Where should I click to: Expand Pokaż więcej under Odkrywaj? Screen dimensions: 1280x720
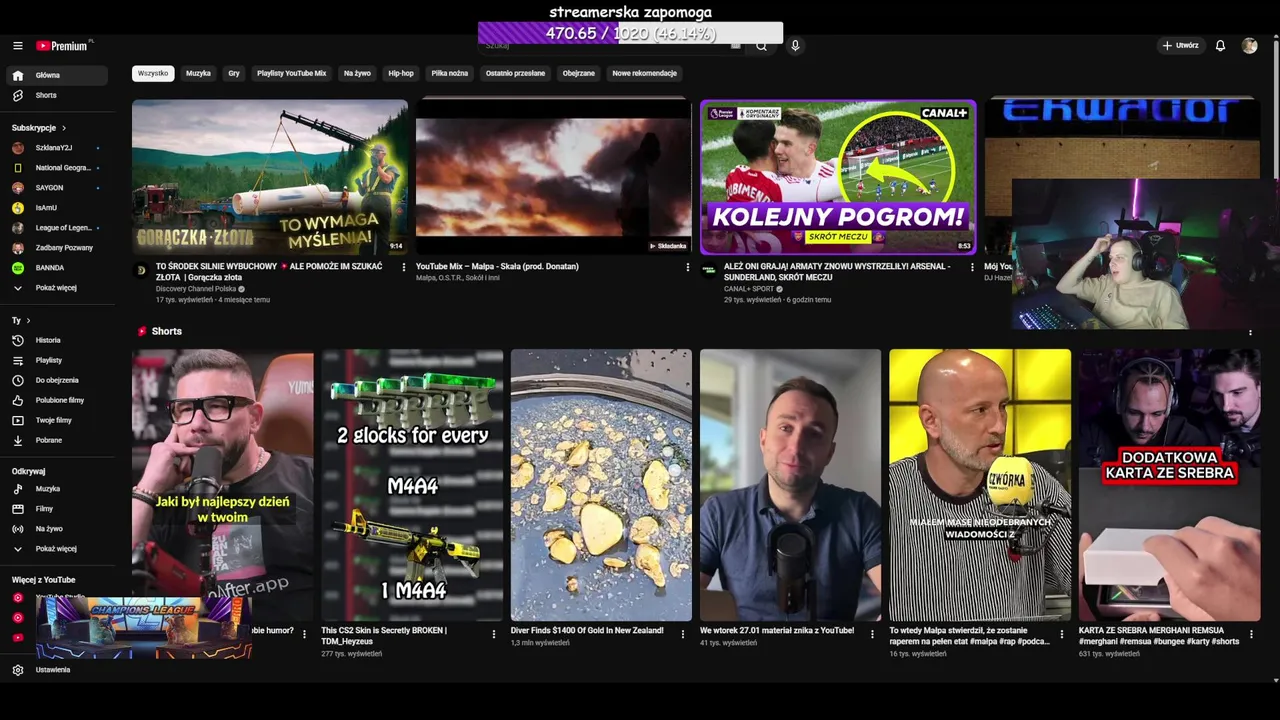point(59,549)
